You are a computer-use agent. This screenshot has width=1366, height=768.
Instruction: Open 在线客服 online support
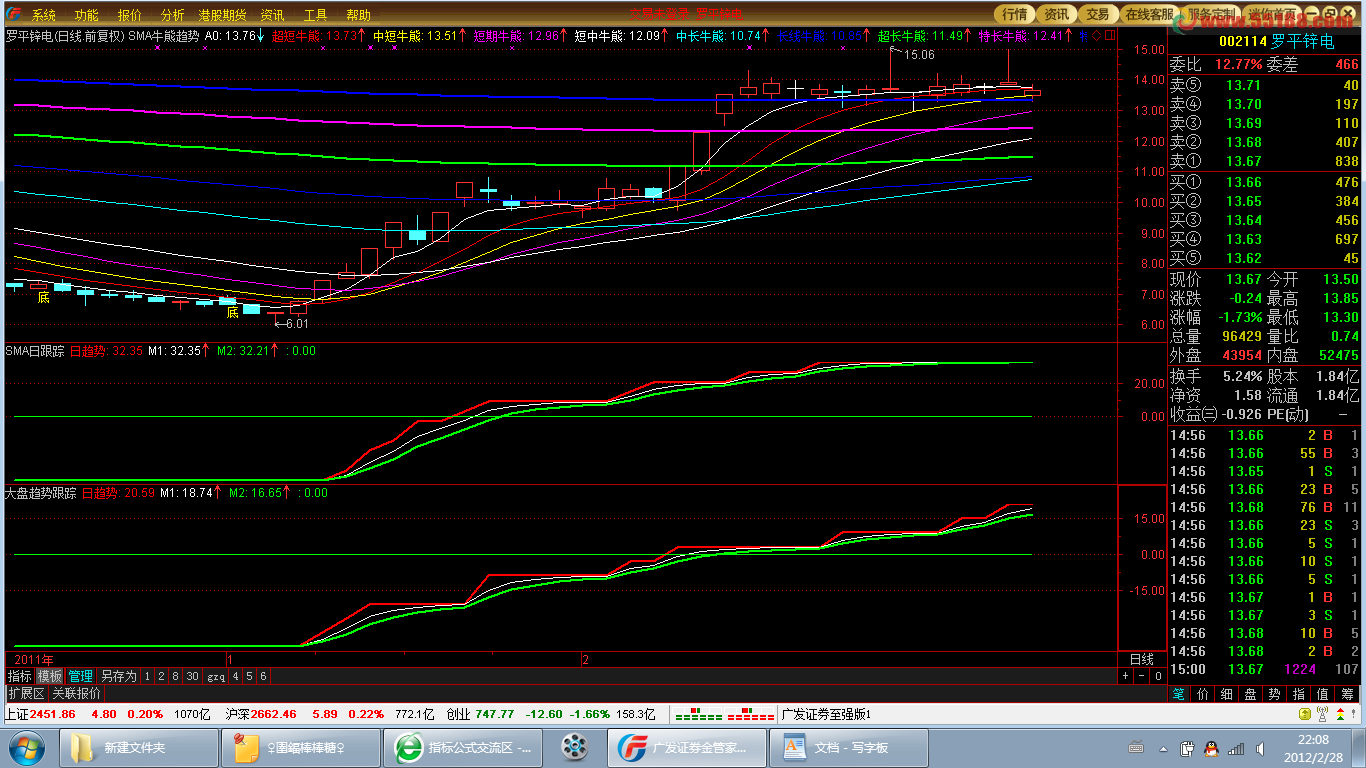pyautogui.click(x=1149, y=14)
